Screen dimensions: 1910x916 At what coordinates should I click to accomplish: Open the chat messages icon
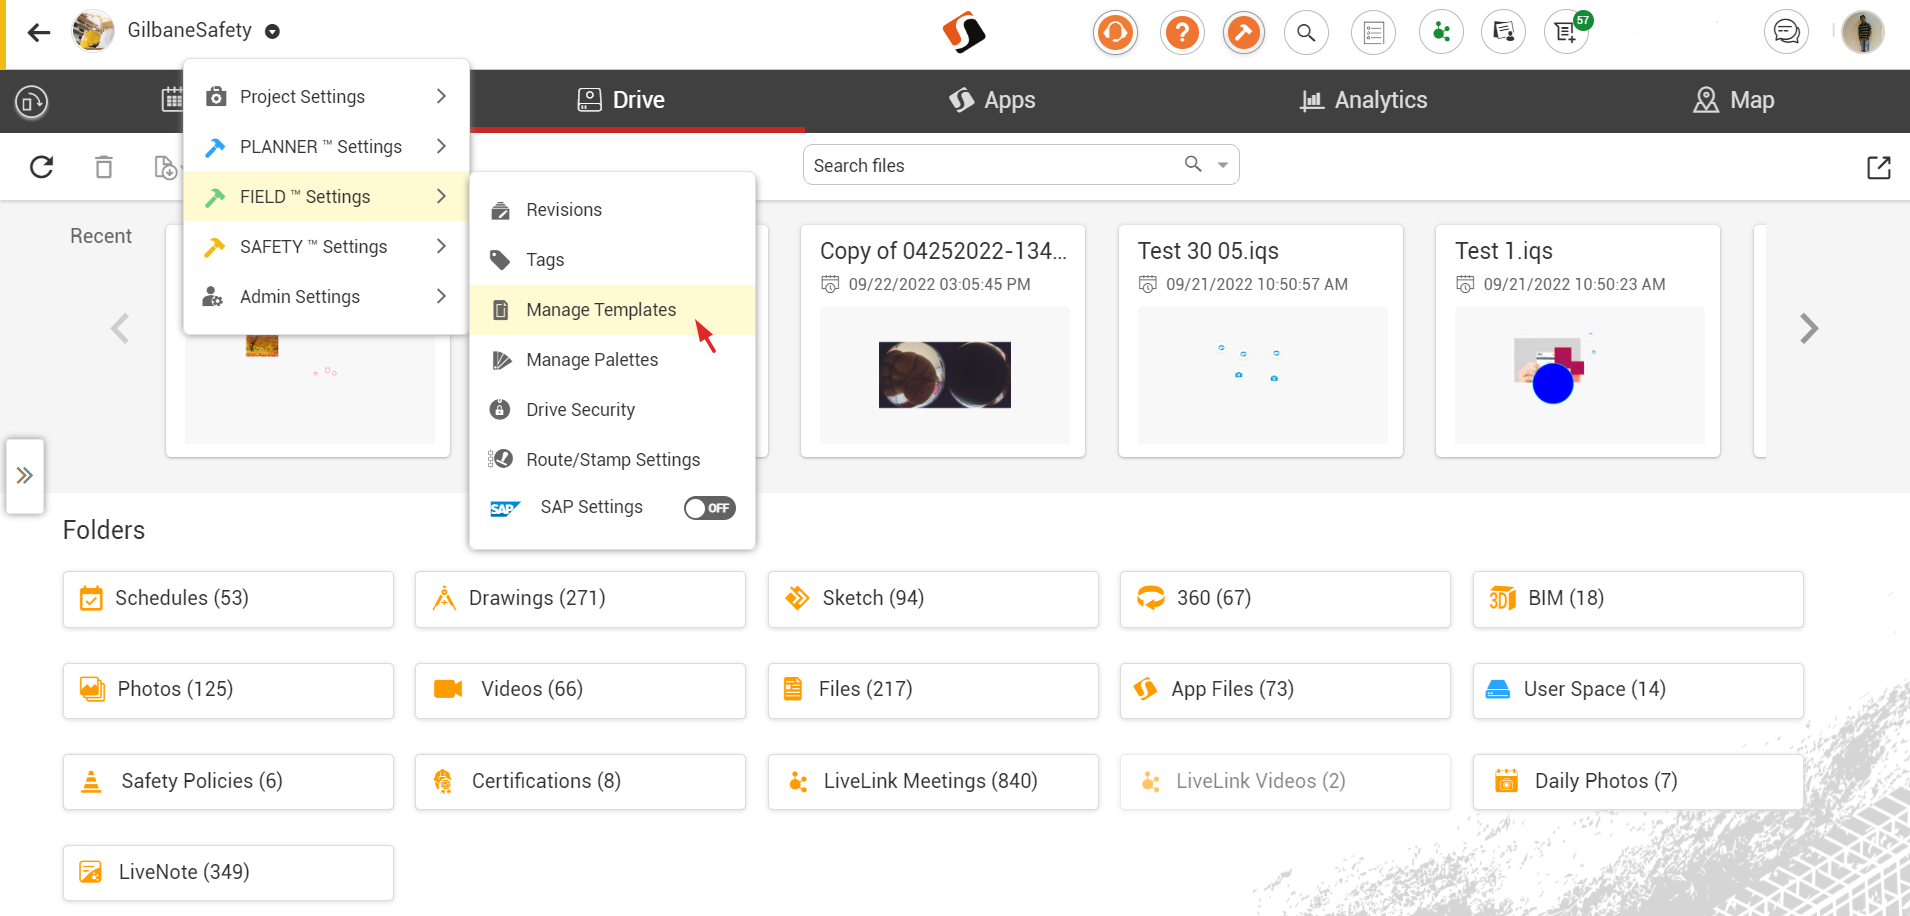click(1786, 33)
